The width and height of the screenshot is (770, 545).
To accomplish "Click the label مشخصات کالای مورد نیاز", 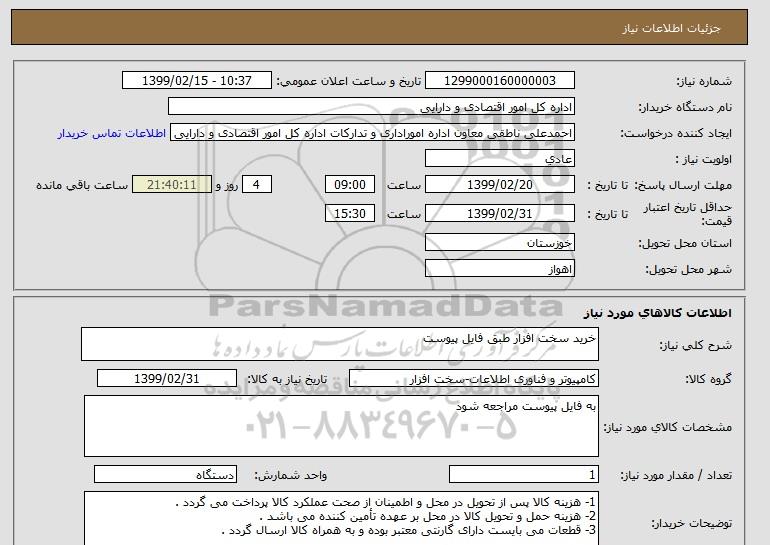I will 668,427.
